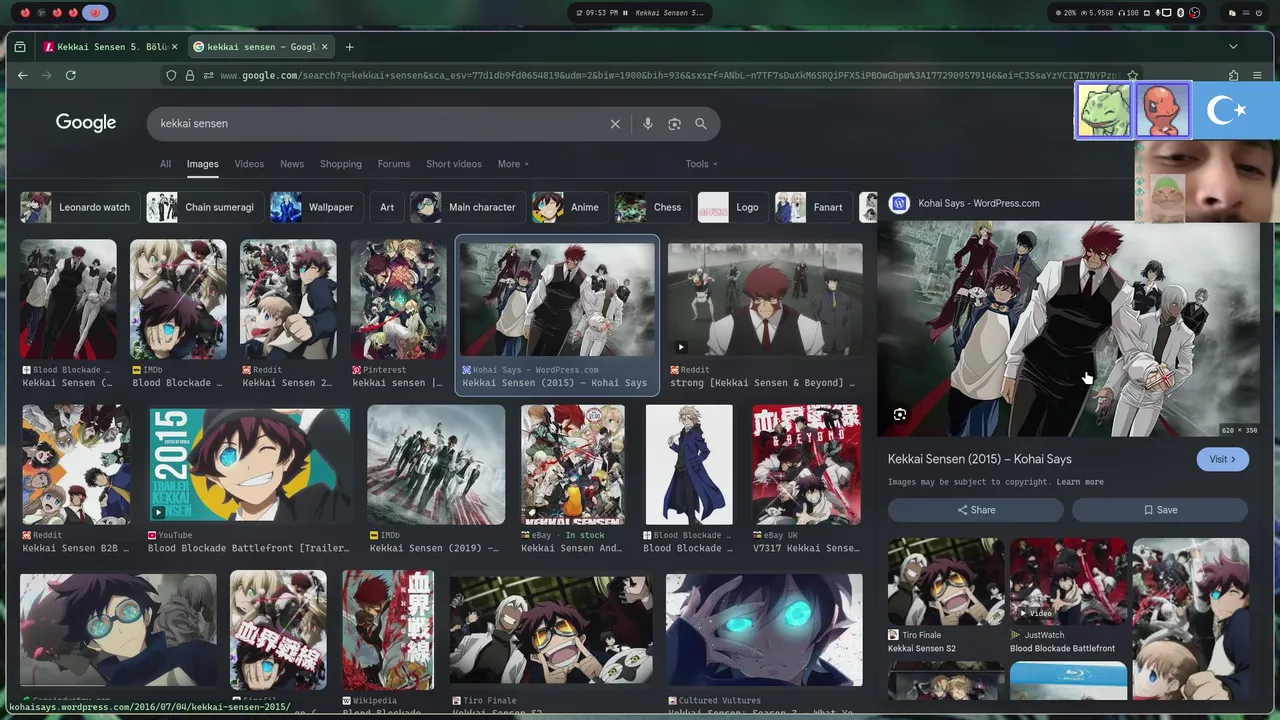Filter images by Art chip
The width and height of the screenshot is (1280, 720).
tap(387, 207)
